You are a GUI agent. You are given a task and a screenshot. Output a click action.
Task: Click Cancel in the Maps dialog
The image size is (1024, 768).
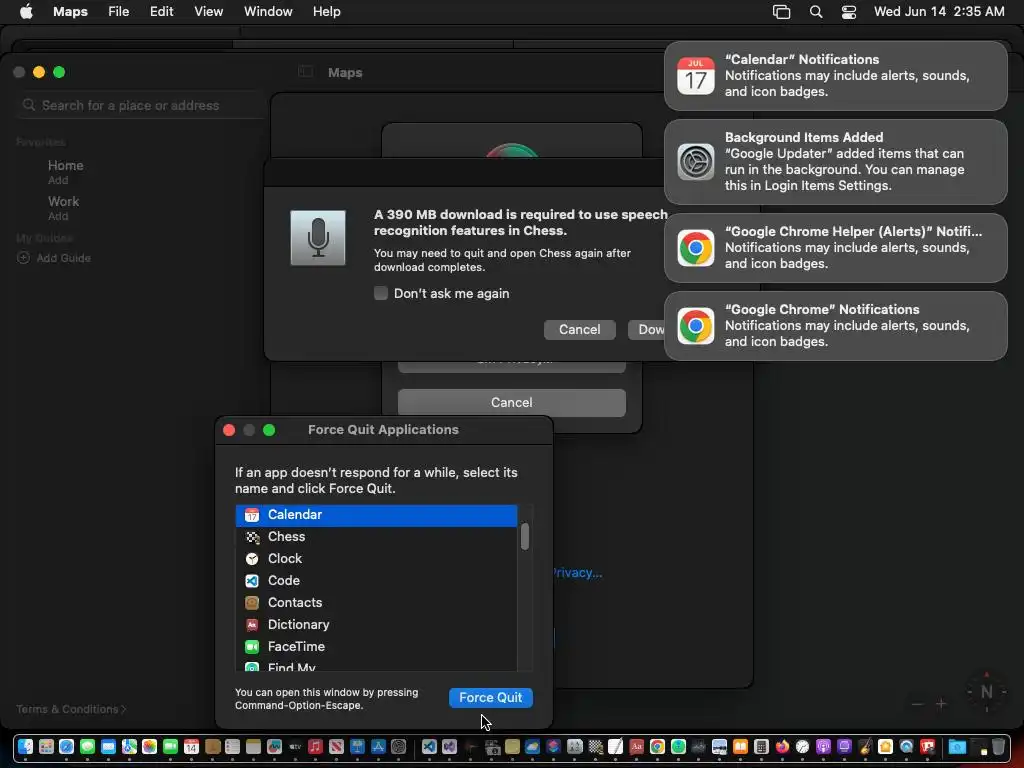pos(511,402)
